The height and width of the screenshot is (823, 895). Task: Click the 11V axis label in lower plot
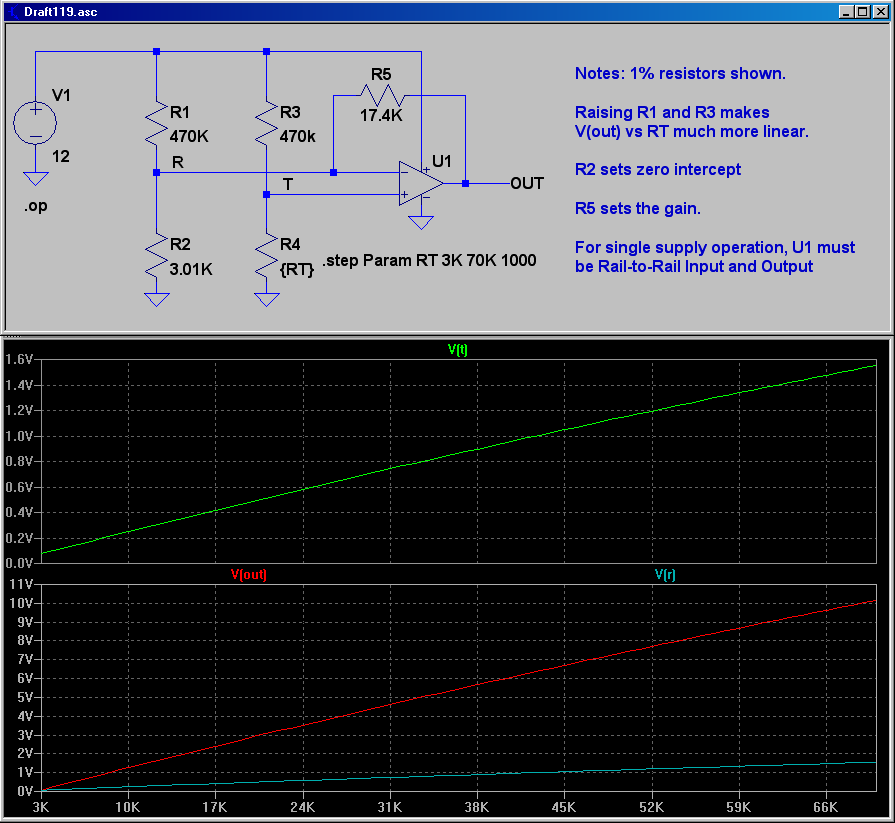click(22, 584)
